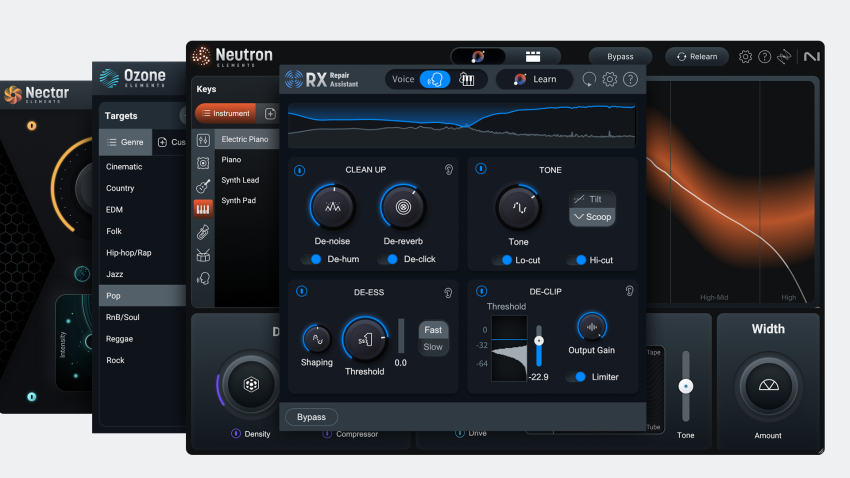This screenshot has width=850, height=478.
Task: Select Tilt tone shape option
Action: click(x=592, y=199)
